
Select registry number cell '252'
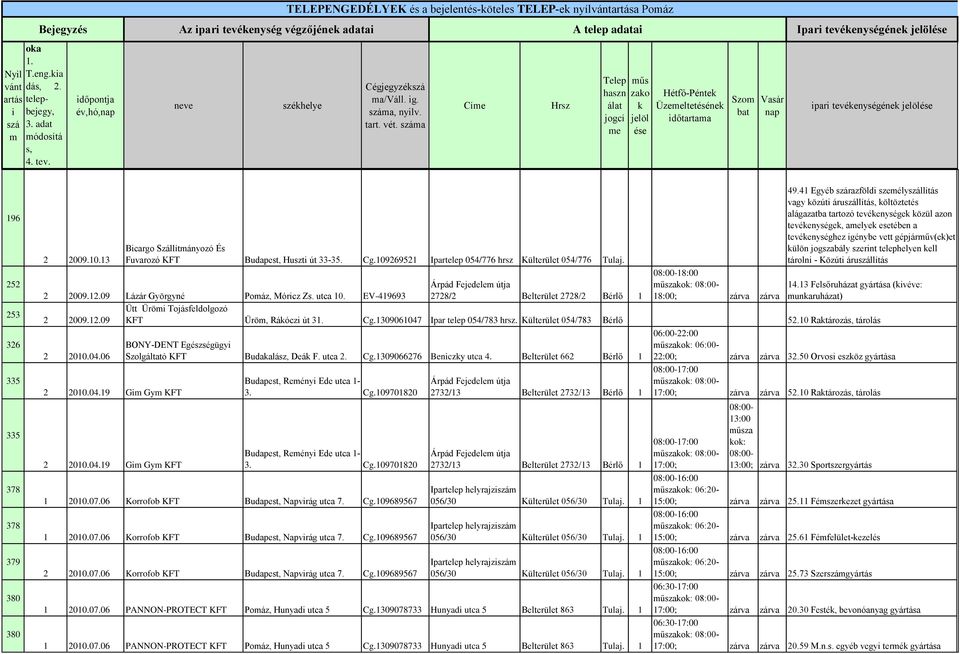tap(13, 284)
